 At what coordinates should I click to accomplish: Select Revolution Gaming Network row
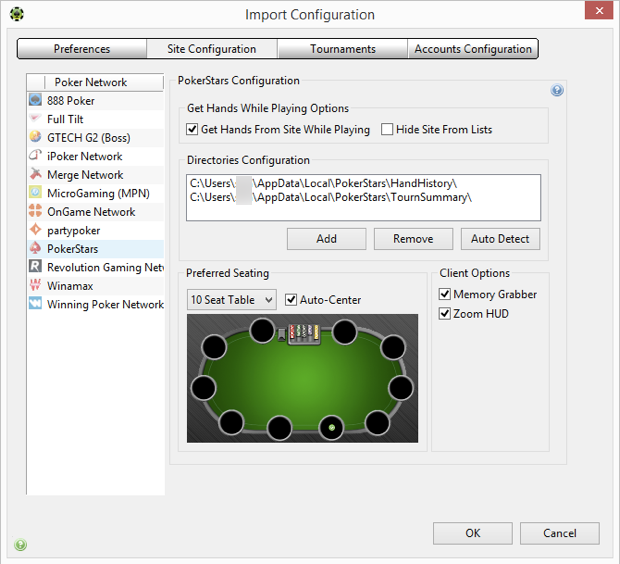tap(96, 267)
